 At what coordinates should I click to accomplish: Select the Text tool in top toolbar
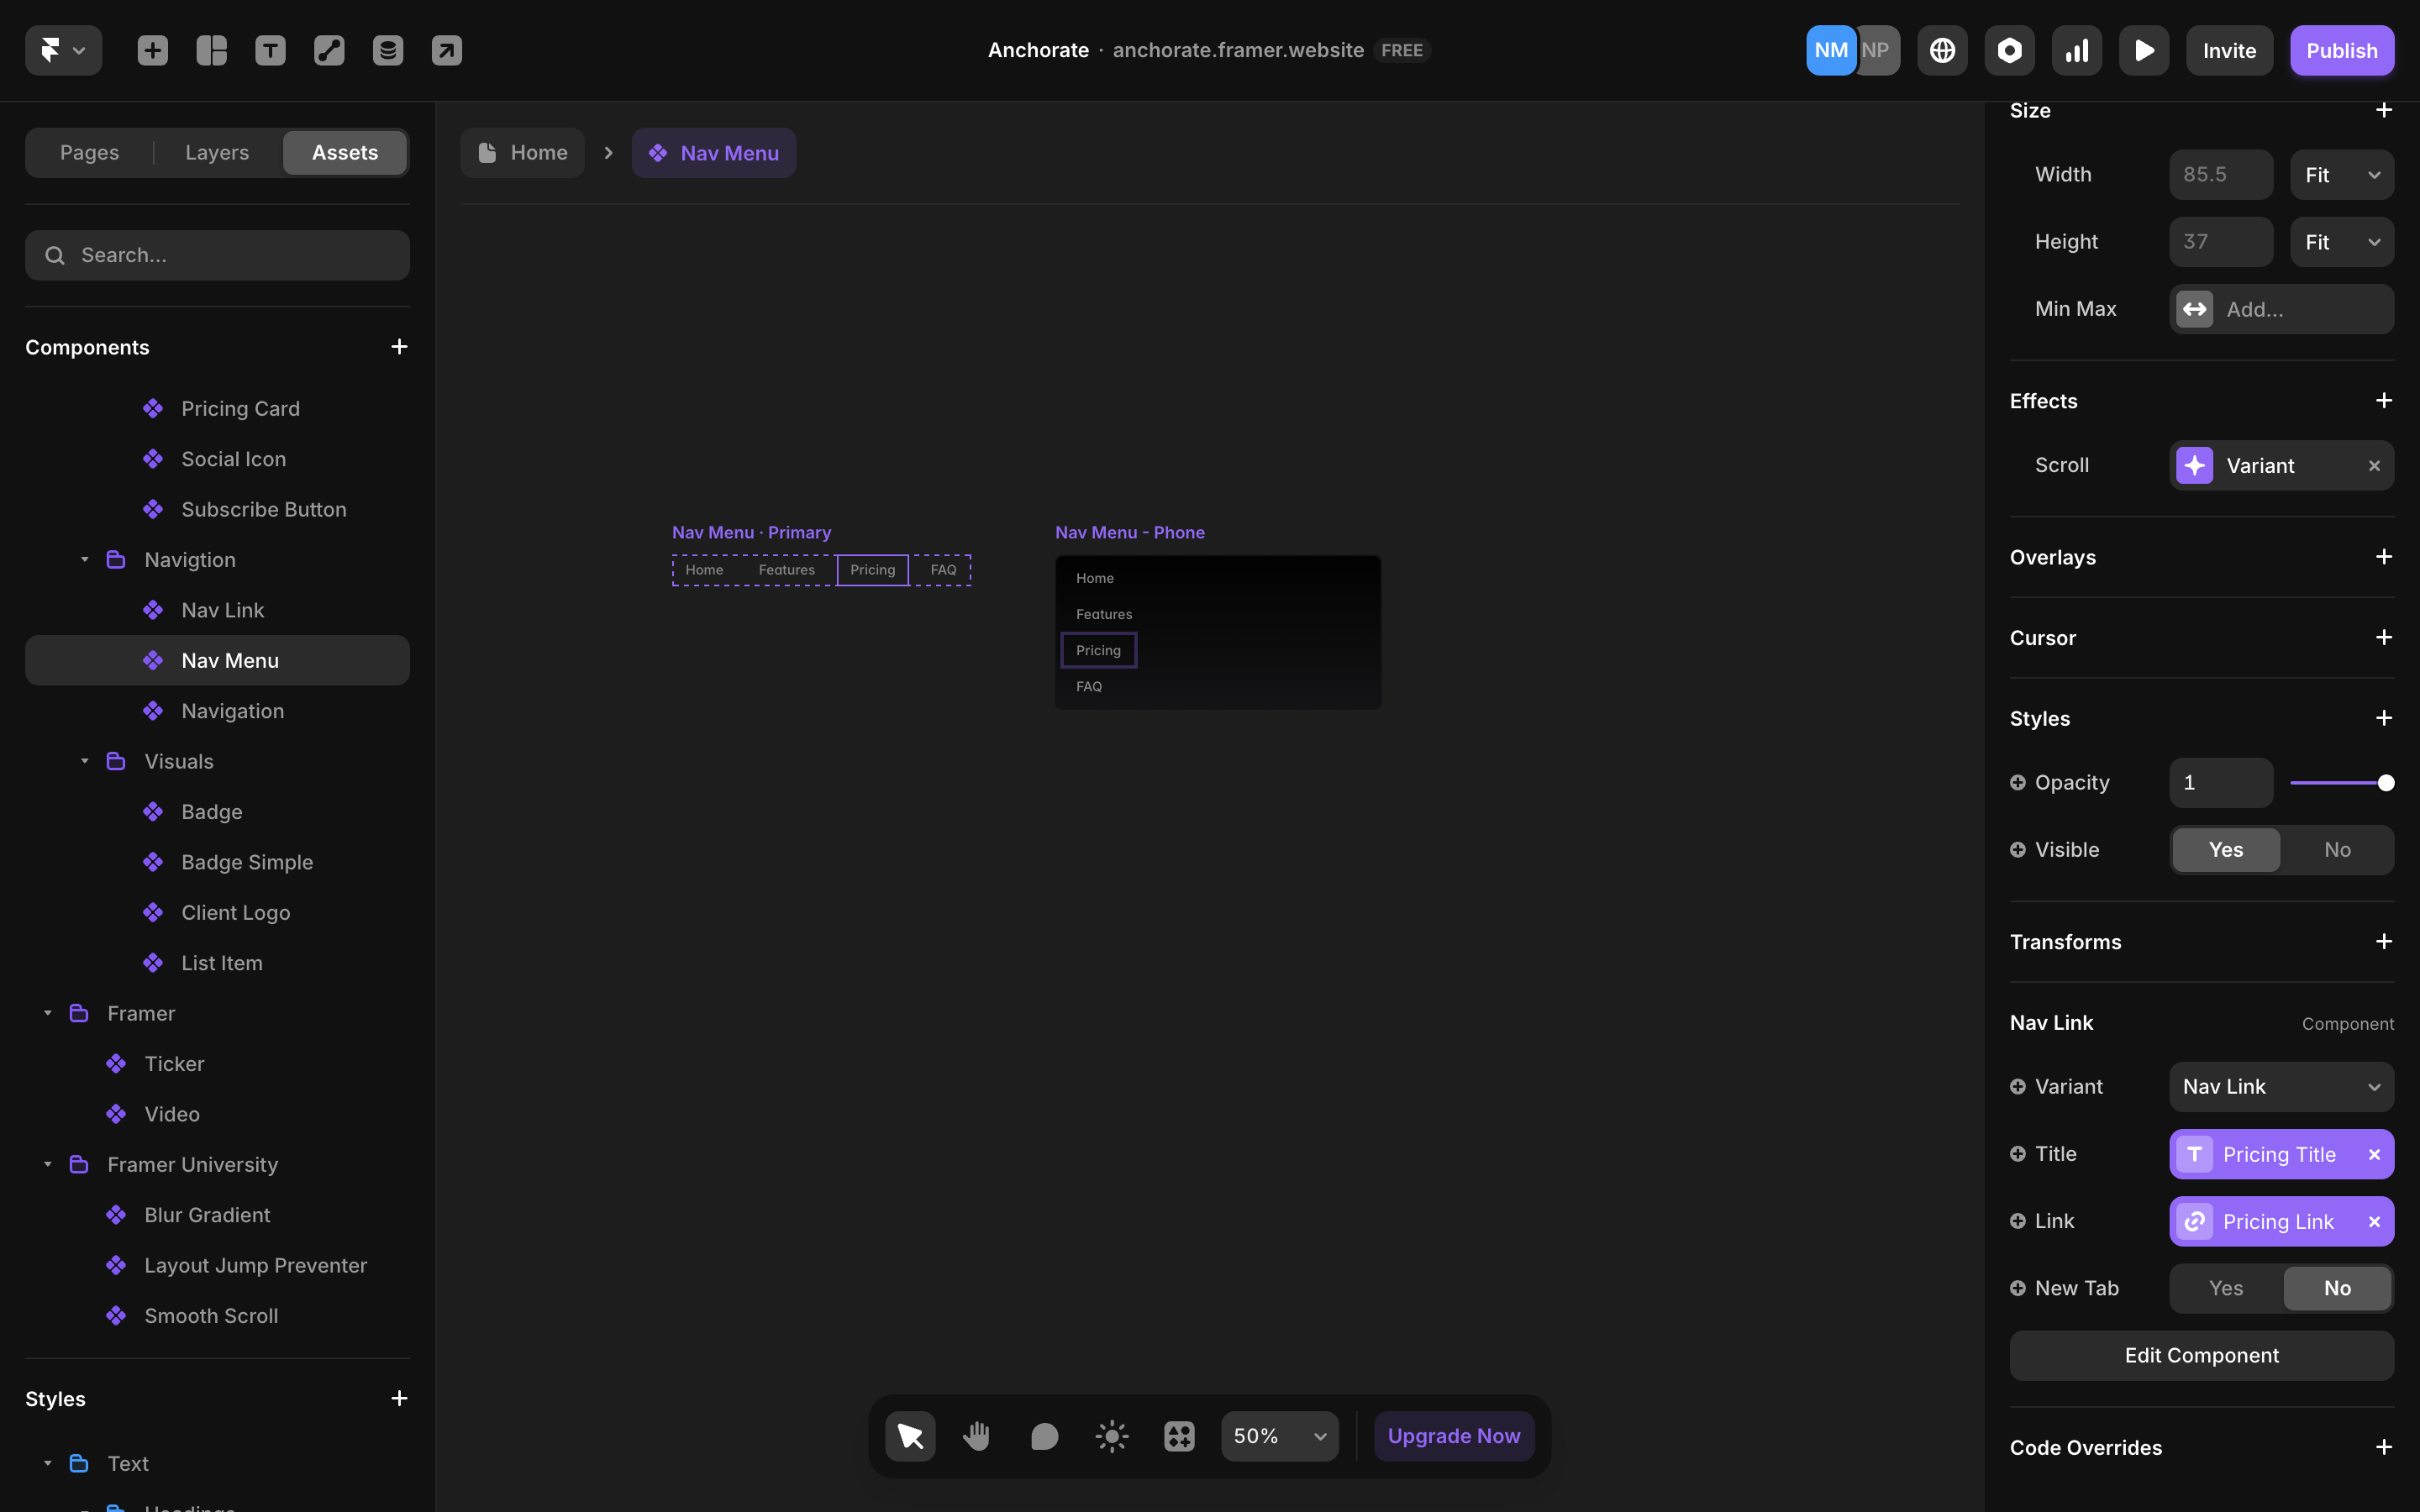coord(270,50)
